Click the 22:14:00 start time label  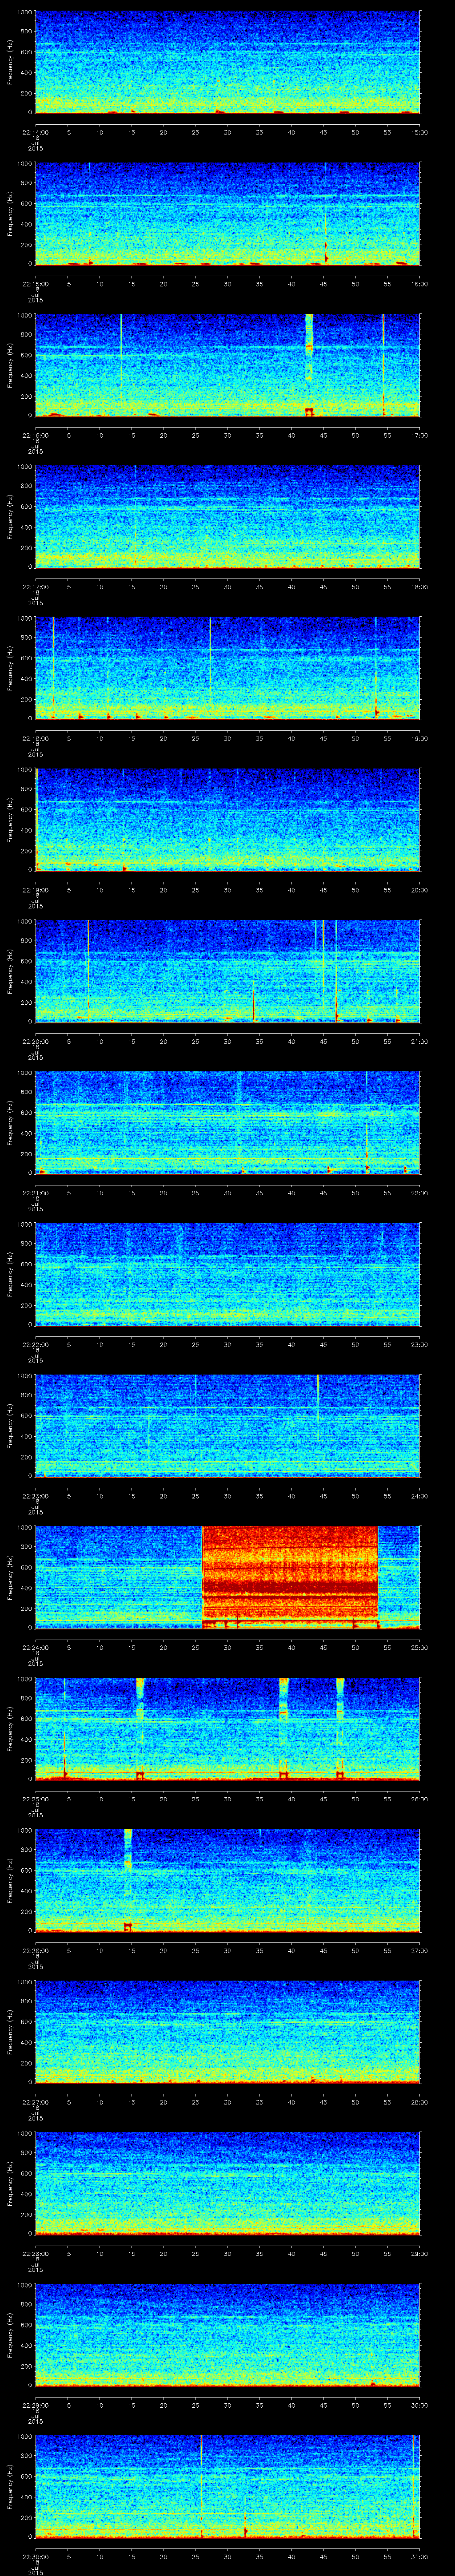35,132
